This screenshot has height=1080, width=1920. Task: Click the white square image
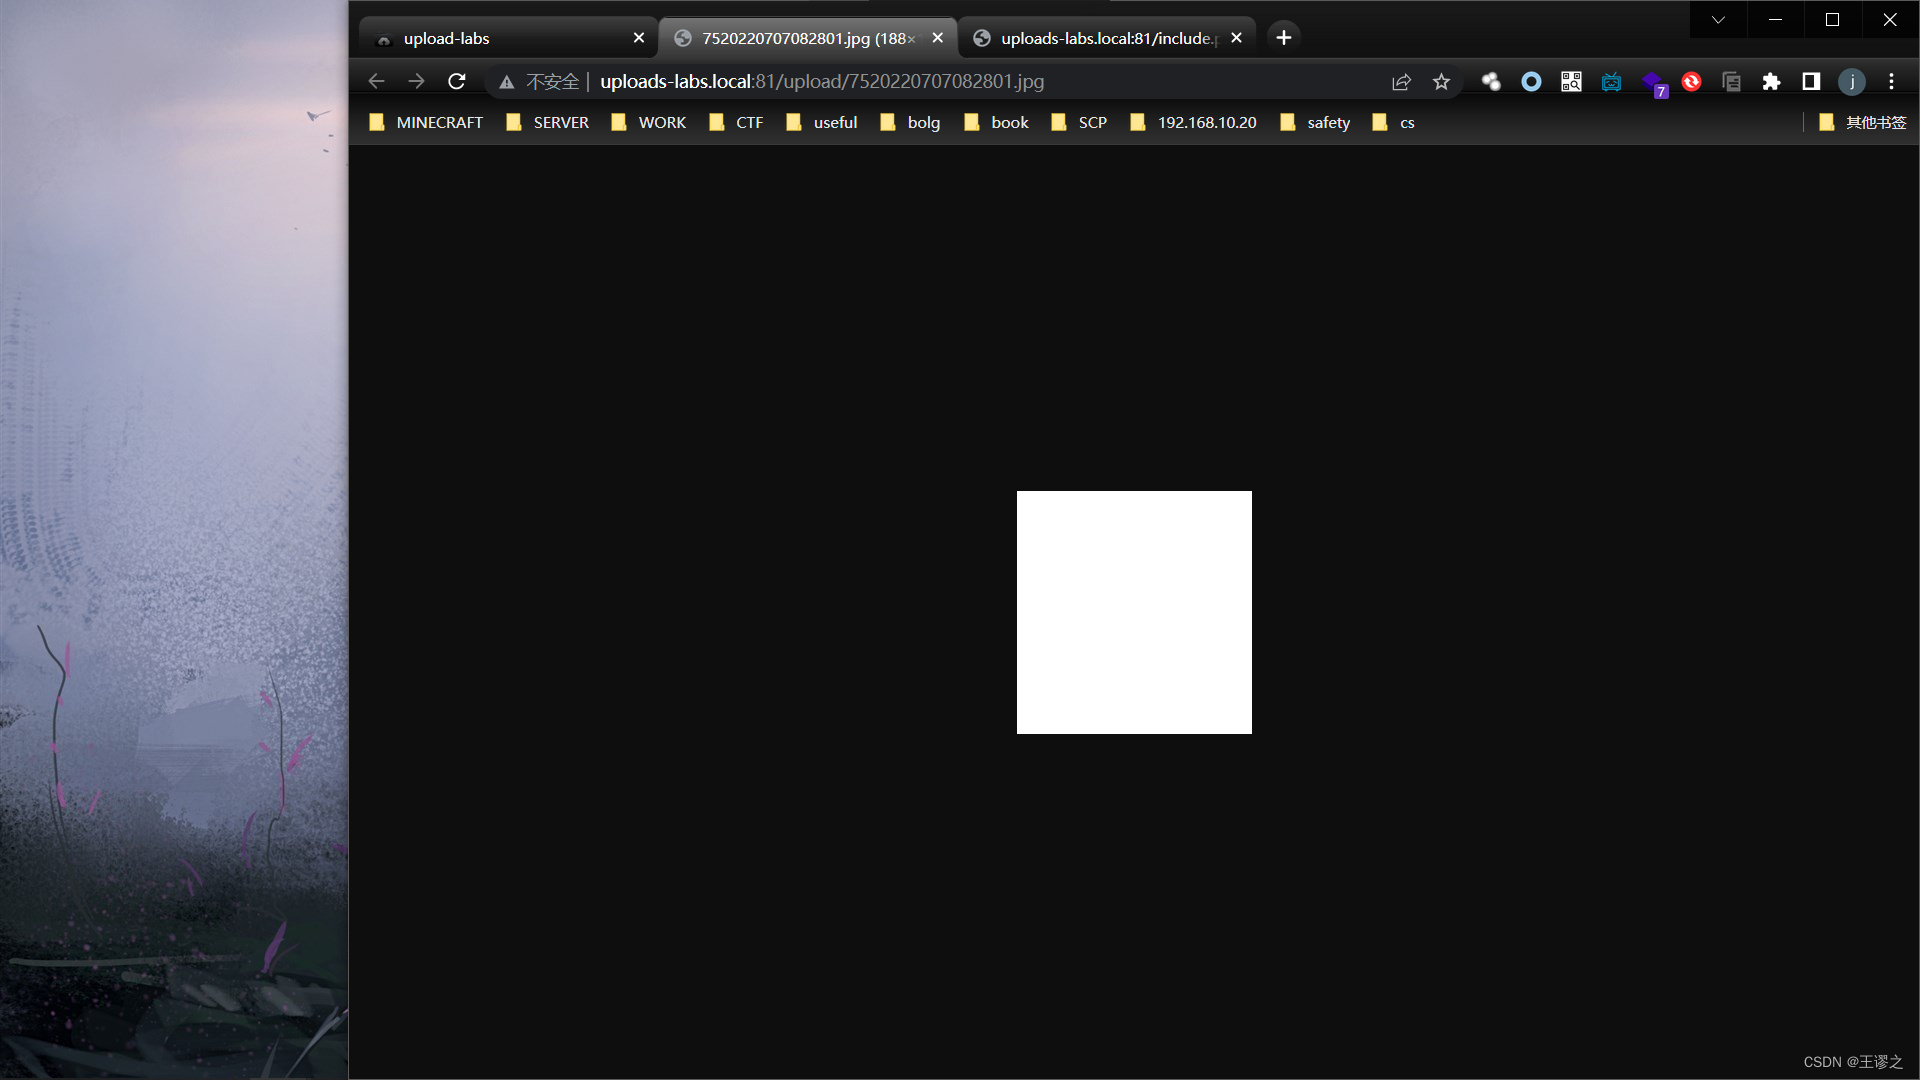(x=1134, y=612)
